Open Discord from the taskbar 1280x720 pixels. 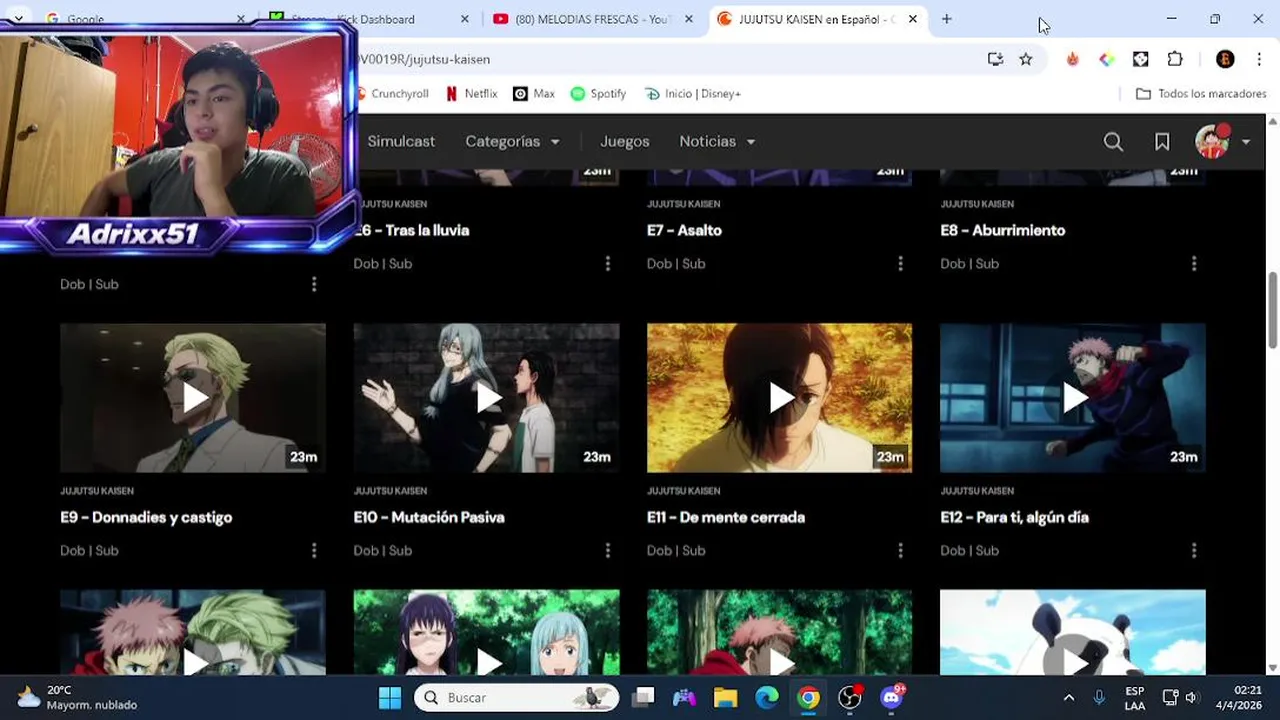891,697
